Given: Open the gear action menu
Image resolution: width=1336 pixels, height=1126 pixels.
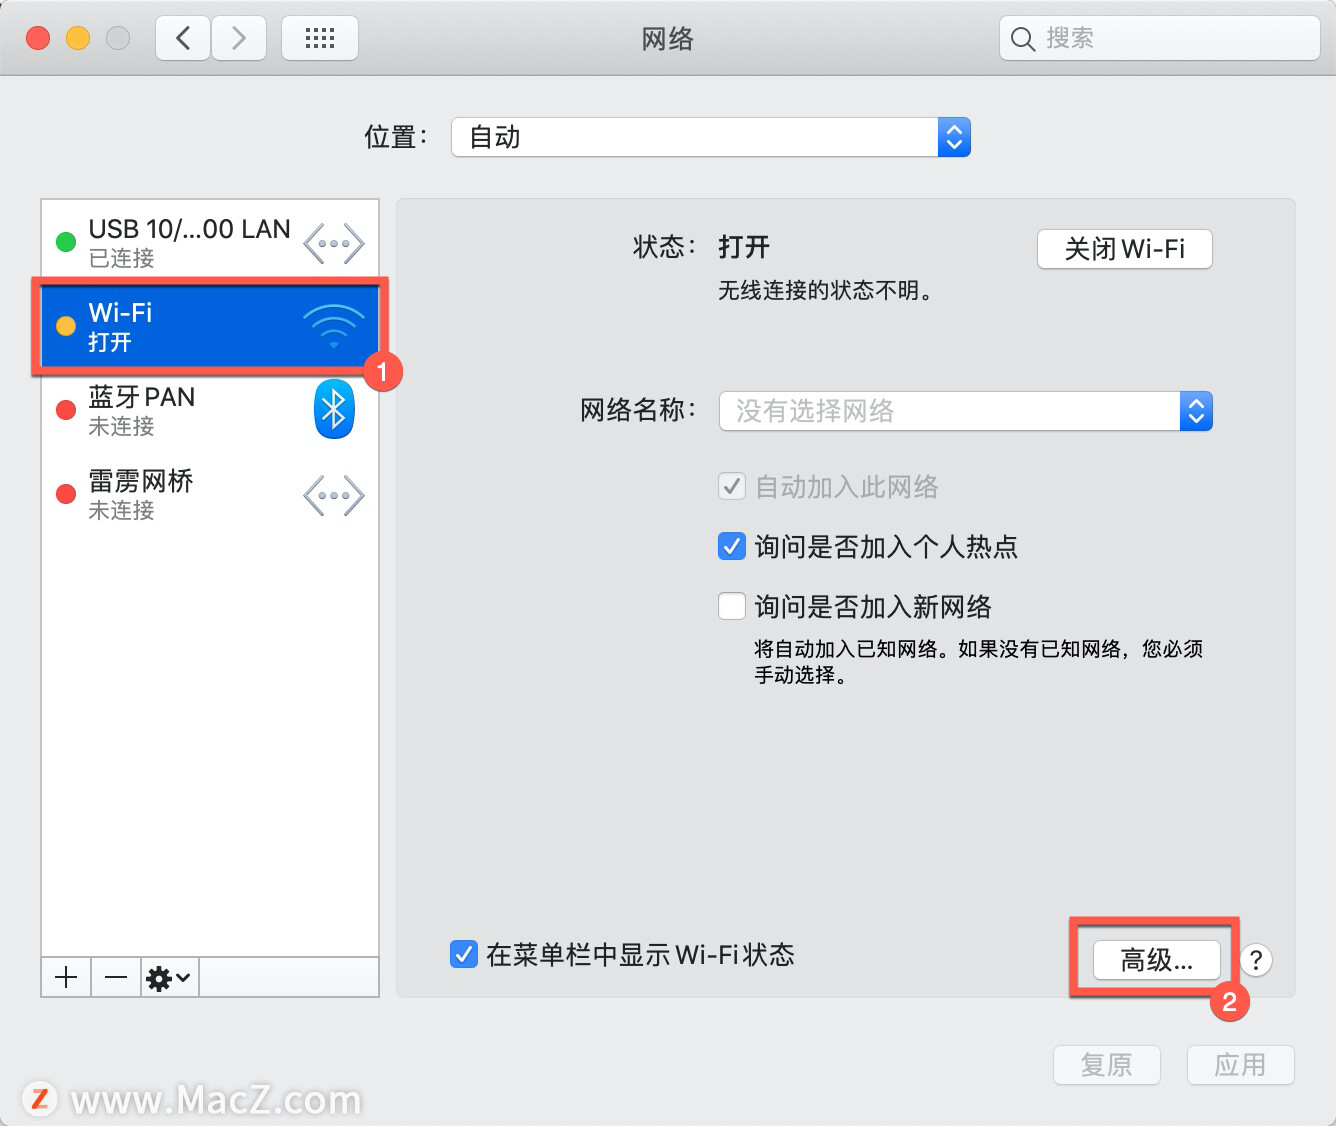Looking at the screenshot, I should coord(168,977).
